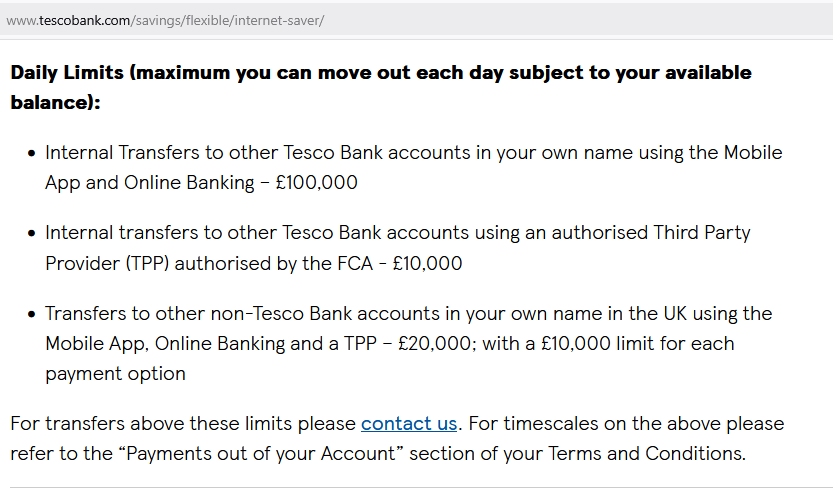833x493 pixels.
Task: Click "Provider (TPP)" text in second bullet
Action: (107, 264)
